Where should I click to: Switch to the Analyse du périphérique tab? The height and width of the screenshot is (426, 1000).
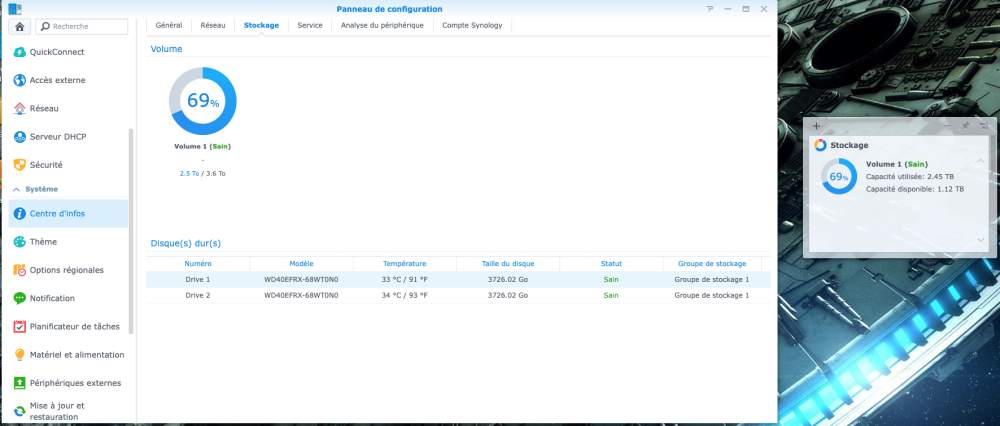pyautogui.click(x=381, y=24)
